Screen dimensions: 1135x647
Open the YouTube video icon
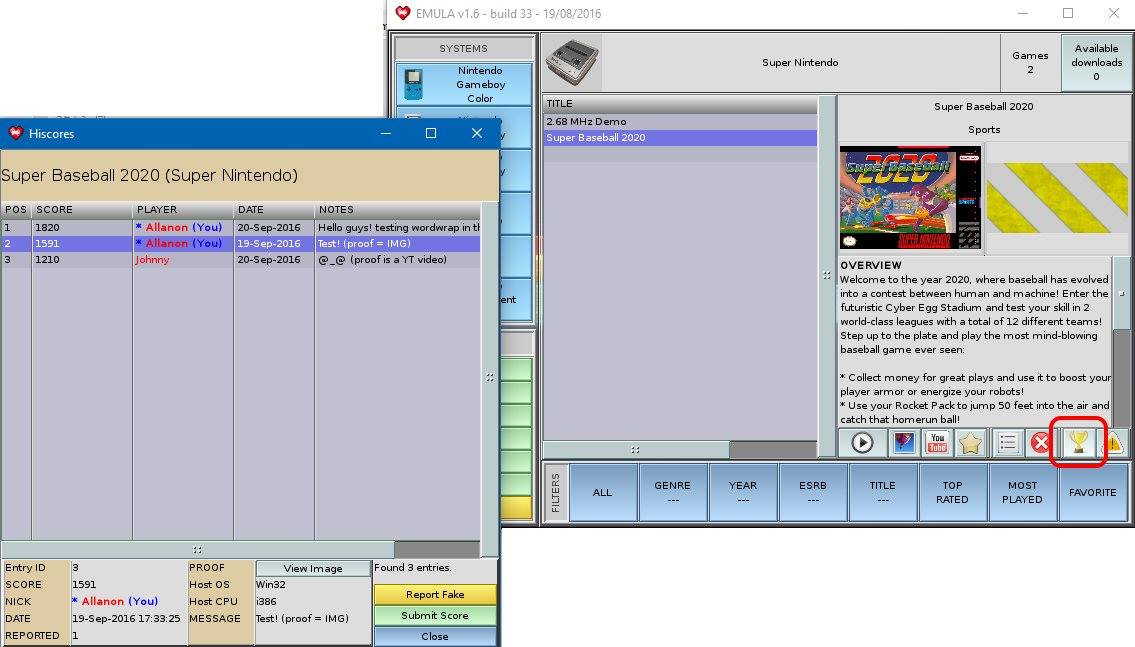[937, 442]
